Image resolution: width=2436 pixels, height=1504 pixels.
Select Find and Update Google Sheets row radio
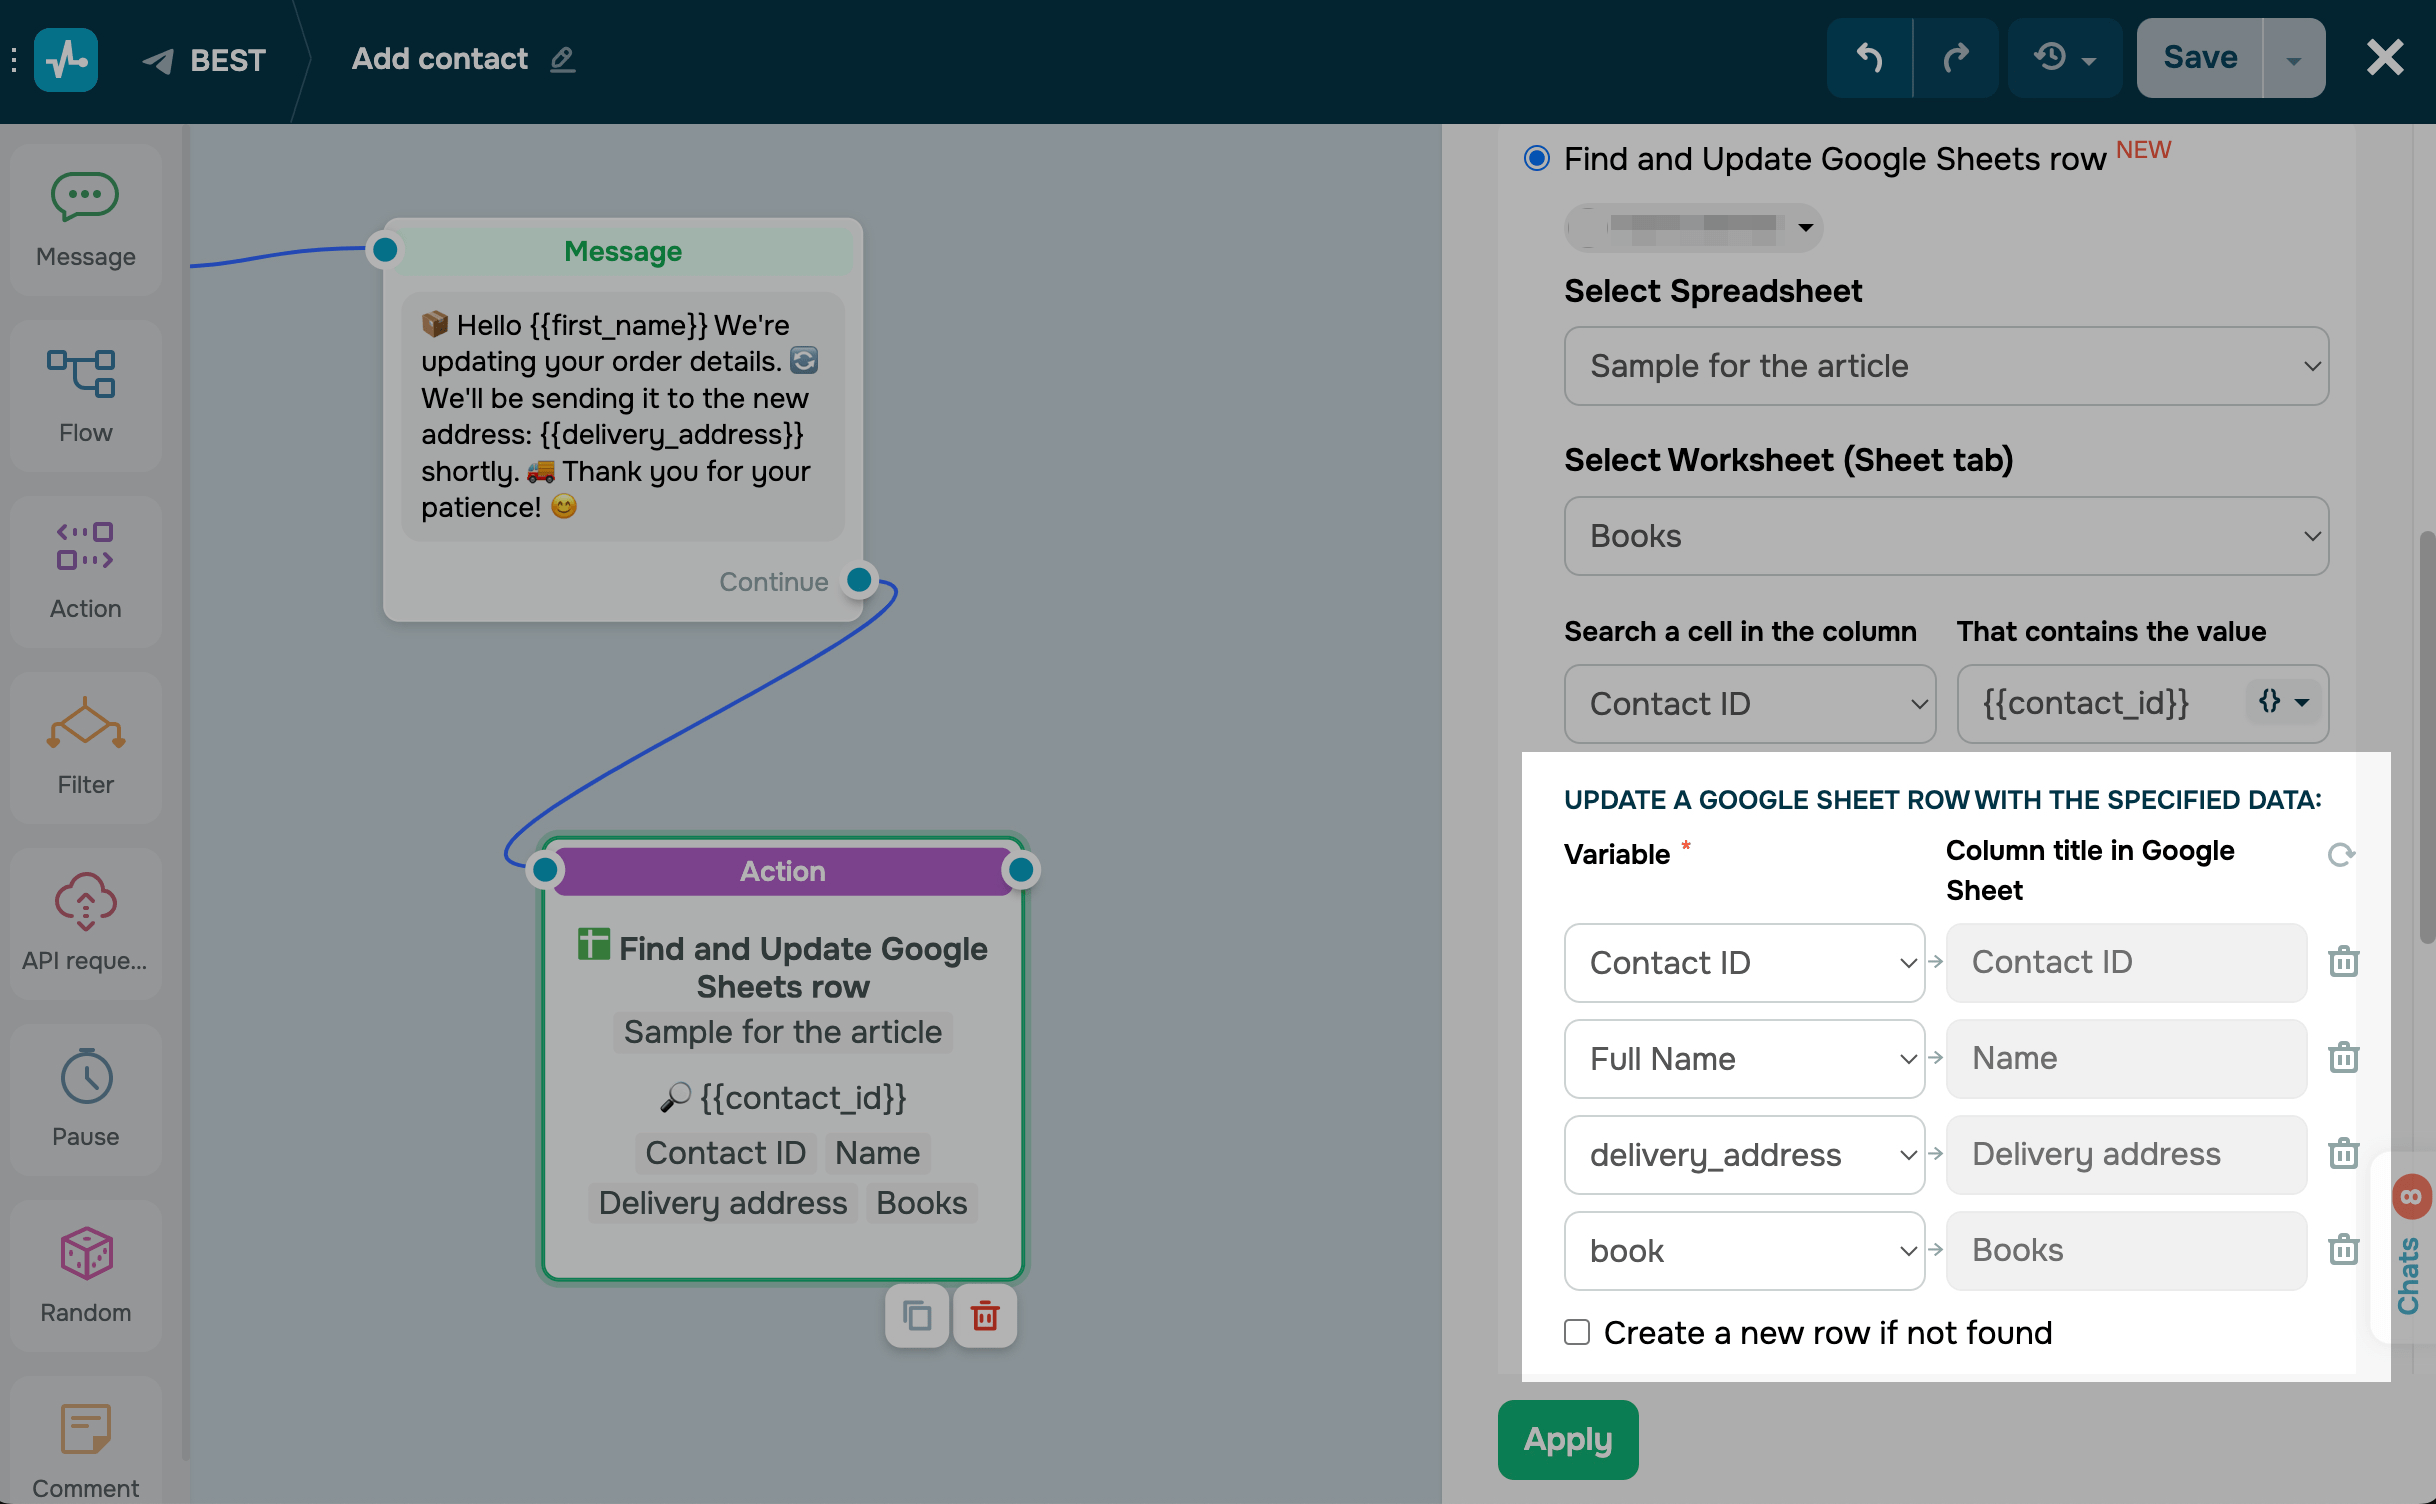pyautogui.click(x=1537, y=158)
